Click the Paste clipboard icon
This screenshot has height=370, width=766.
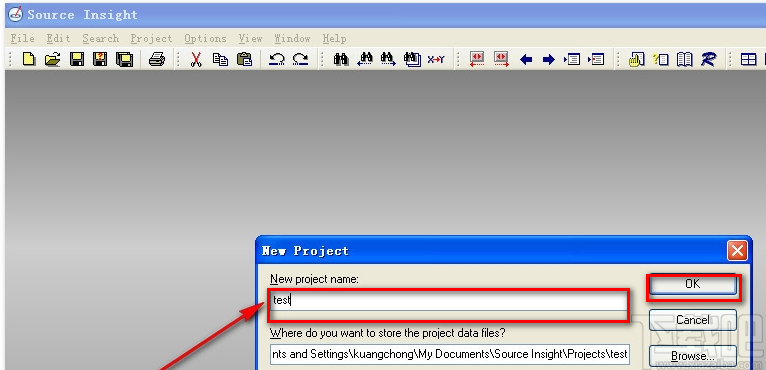(x=244, y=60)
